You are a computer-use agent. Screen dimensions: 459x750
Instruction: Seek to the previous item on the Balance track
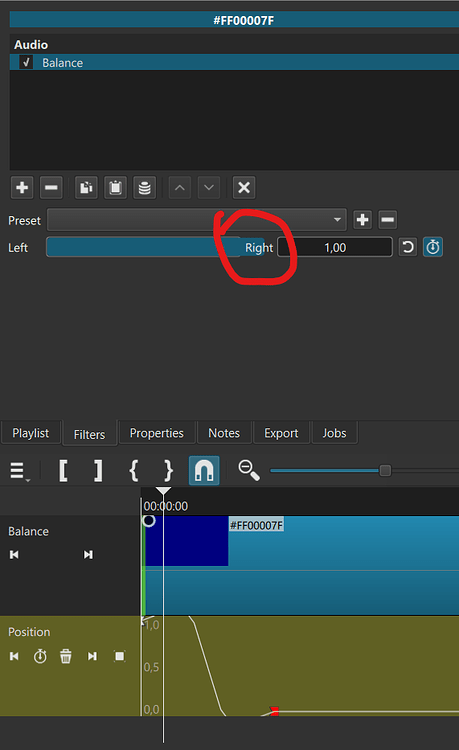point(14,554)
